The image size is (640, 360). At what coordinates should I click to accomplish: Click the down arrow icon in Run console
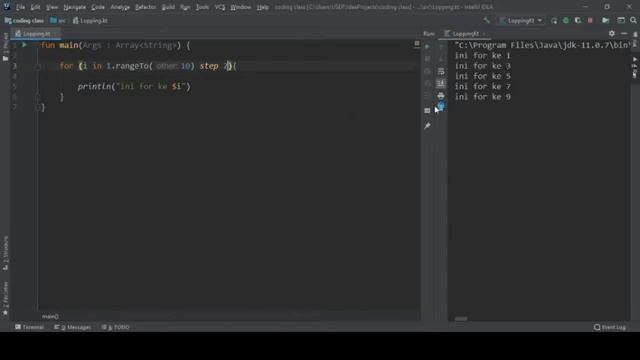(441, 59)
